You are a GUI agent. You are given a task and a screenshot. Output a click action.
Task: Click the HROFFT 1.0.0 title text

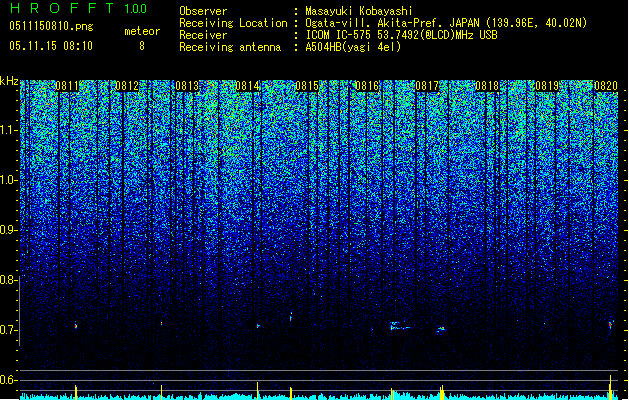point(79,8)
